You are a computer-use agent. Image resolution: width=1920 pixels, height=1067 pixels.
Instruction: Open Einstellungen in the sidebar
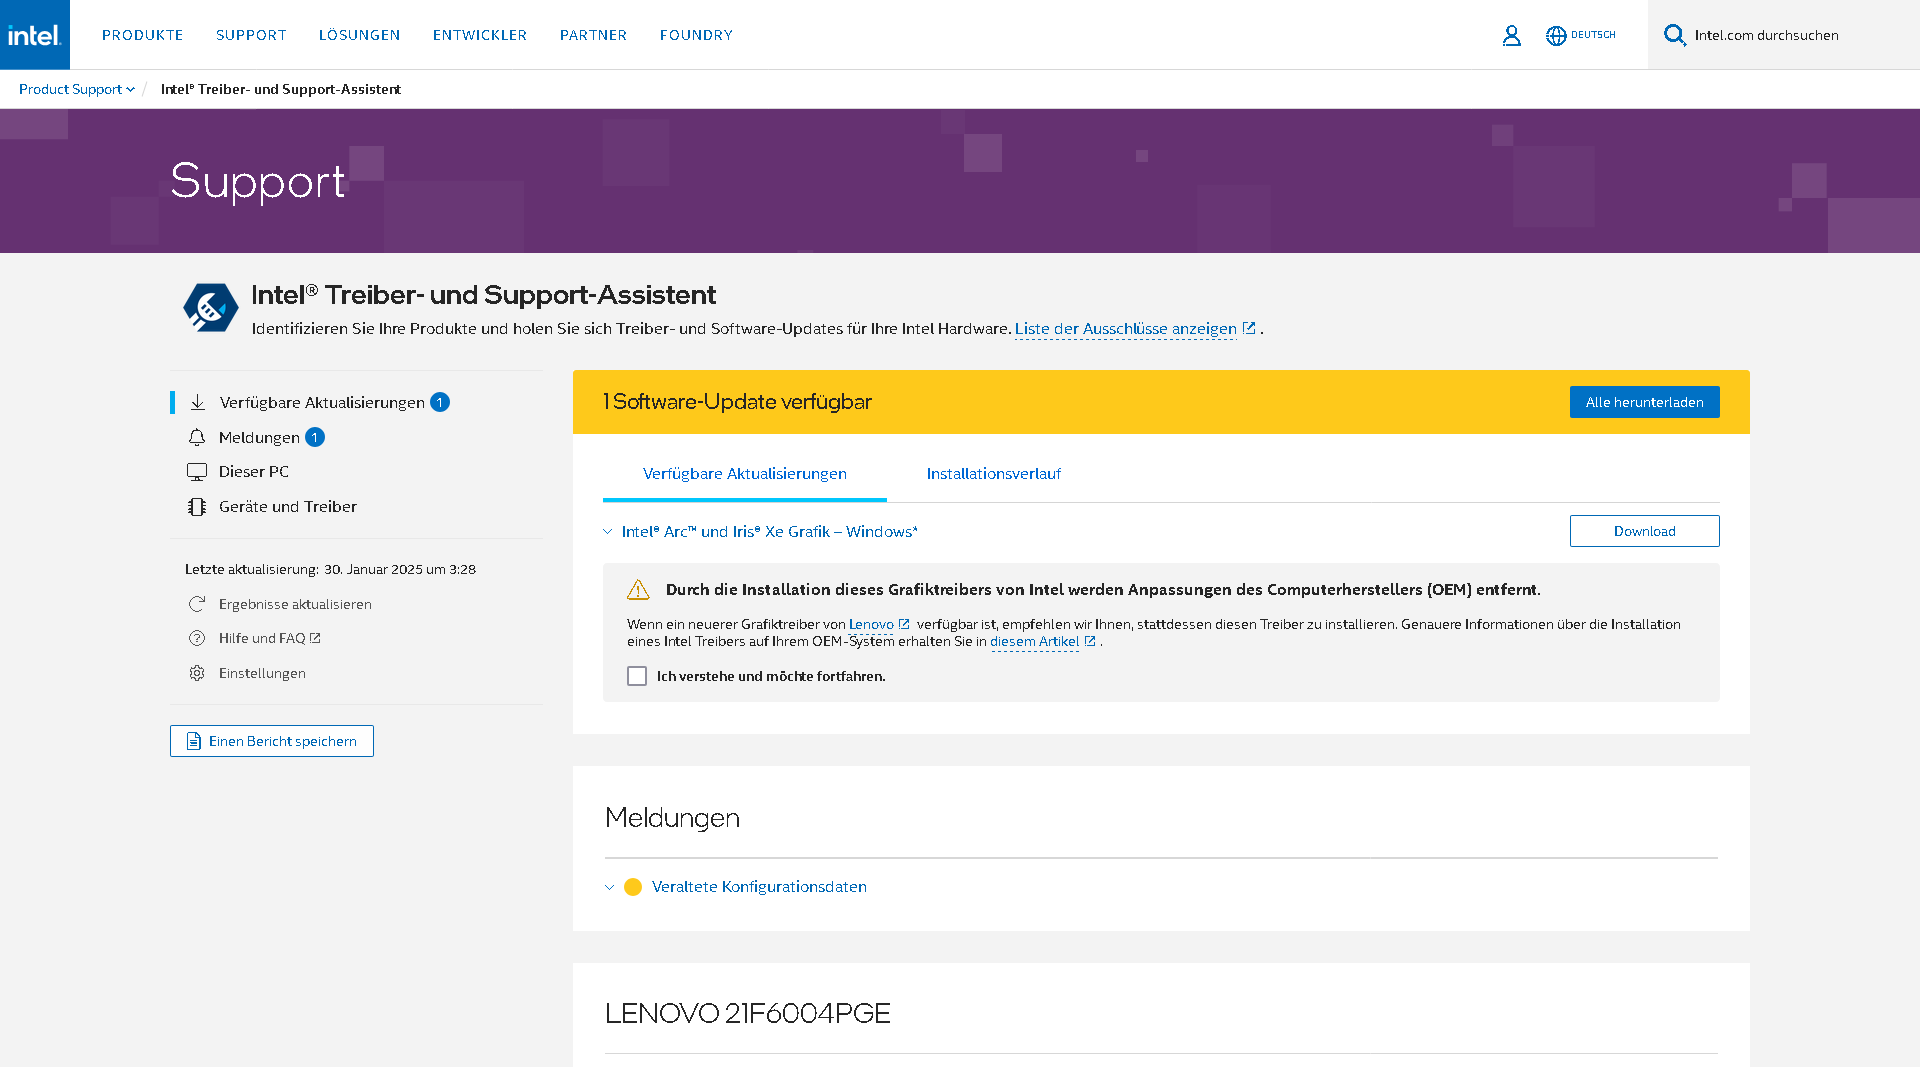point(262,673)
